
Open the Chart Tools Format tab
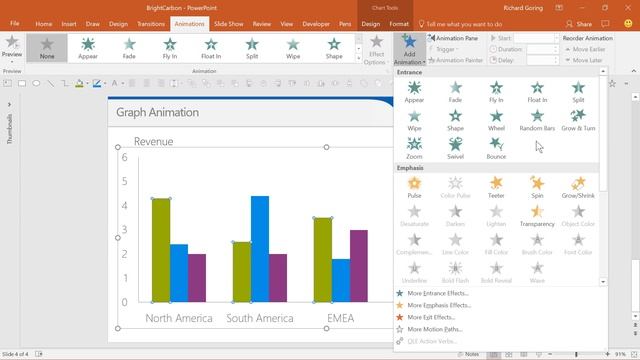(x=399, y=24)
